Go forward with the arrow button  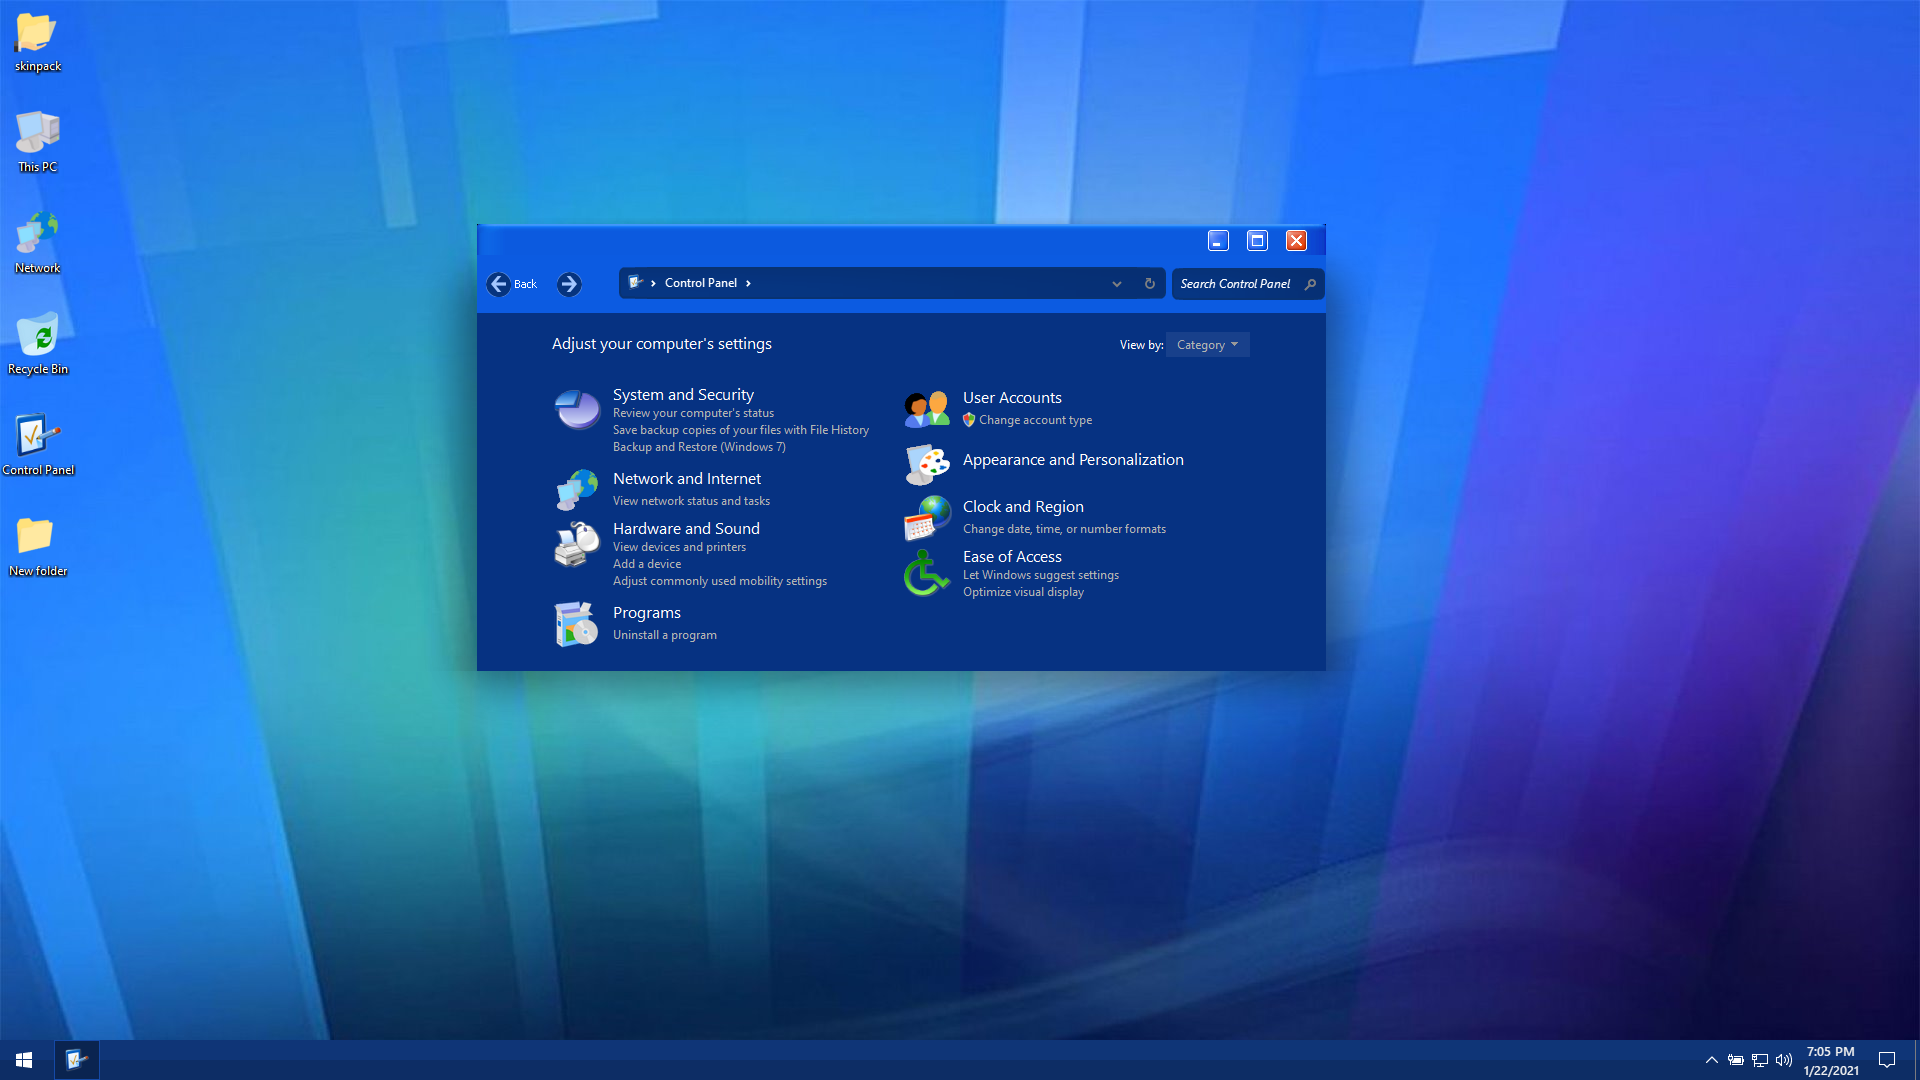[569, 284]
